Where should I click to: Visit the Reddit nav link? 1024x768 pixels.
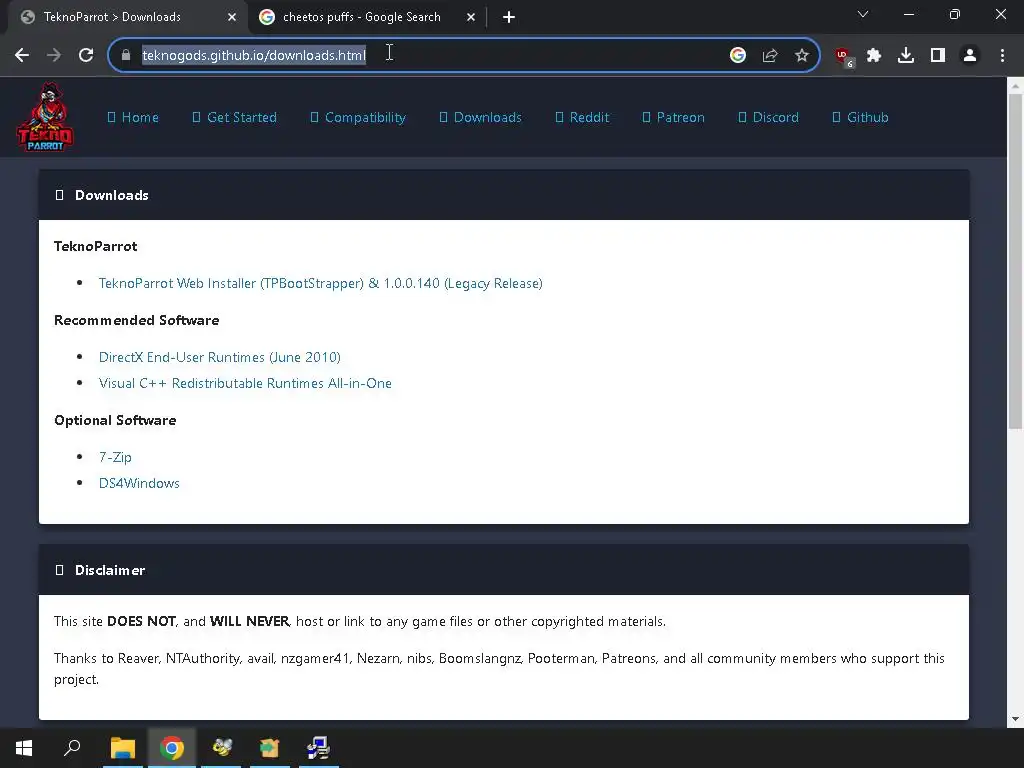pos(583,118)
